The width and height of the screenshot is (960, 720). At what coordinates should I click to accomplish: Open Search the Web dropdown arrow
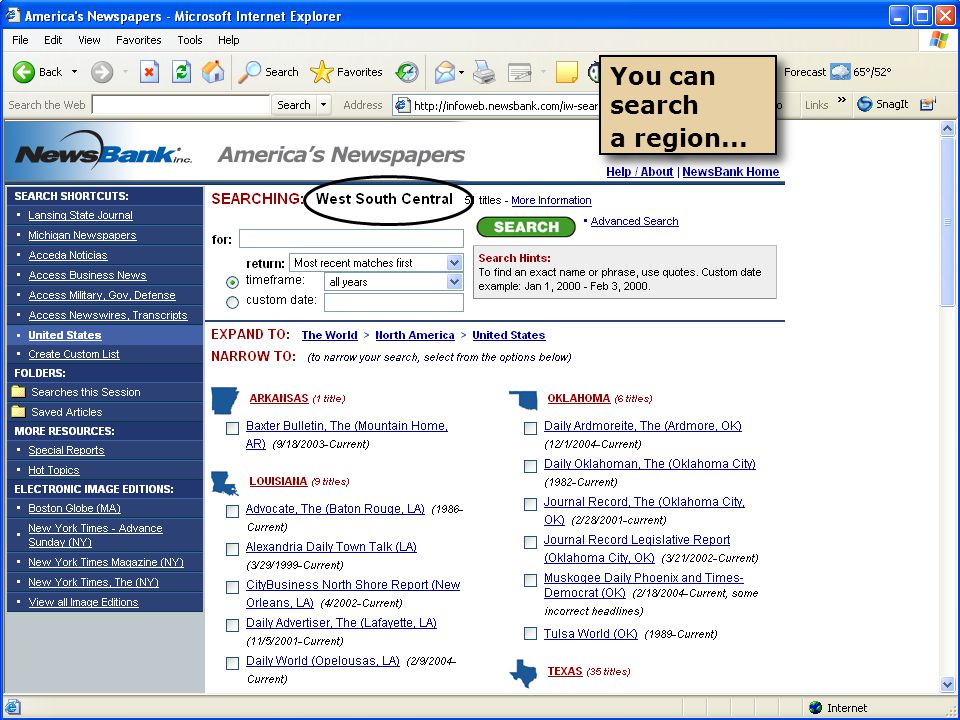click(323, 105)
